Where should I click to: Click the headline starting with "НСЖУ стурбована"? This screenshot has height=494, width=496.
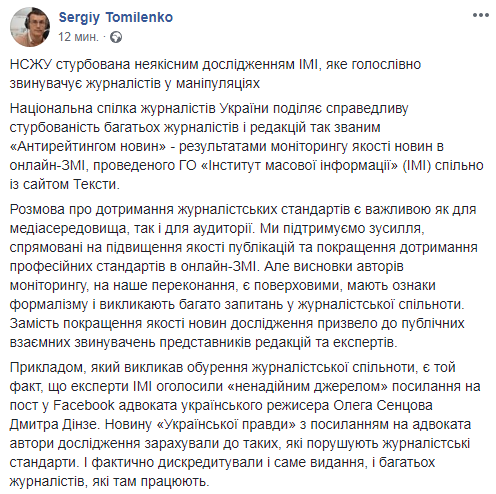(215, 74)
